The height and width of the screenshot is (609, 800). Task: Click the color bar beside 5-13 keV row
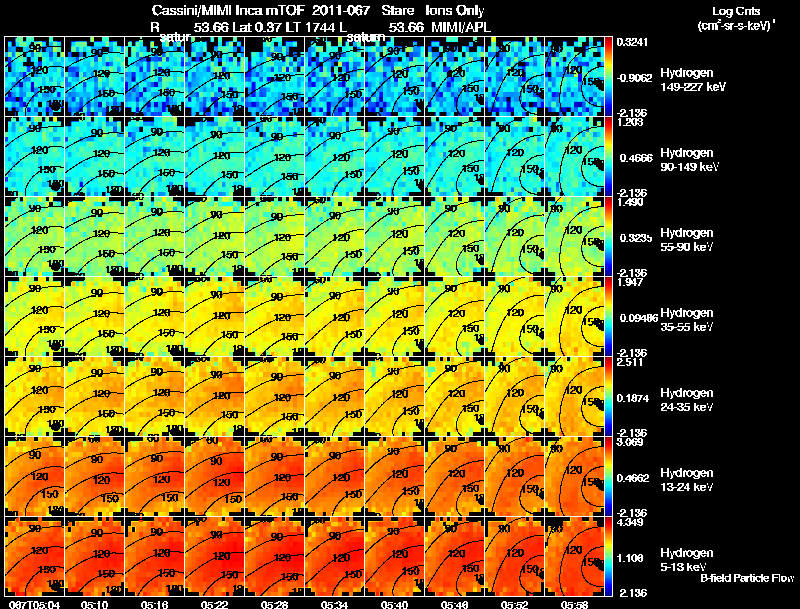click(x=608, y=556)
